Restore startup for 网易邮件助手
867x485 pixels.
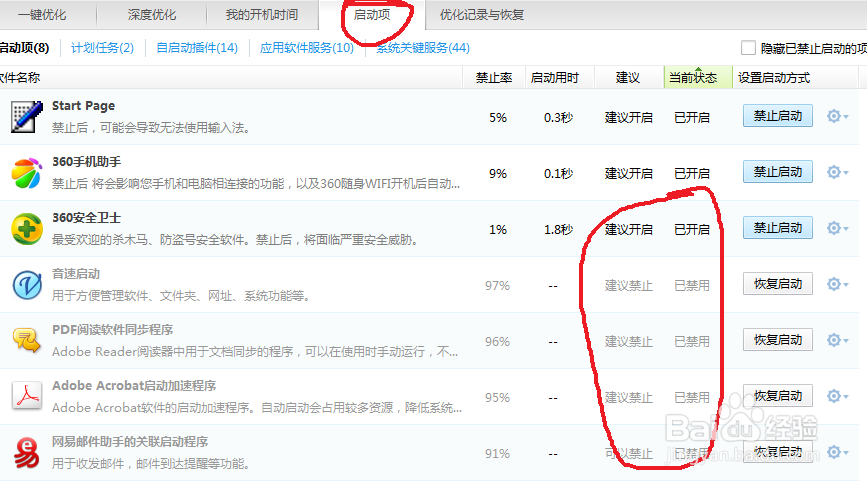[777, 452]
